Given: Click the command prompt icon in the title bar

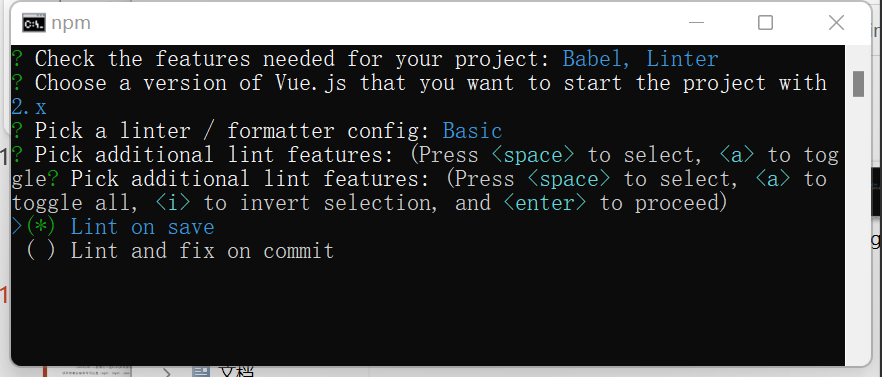Looking at the screenshot, I should pos(34,23).
